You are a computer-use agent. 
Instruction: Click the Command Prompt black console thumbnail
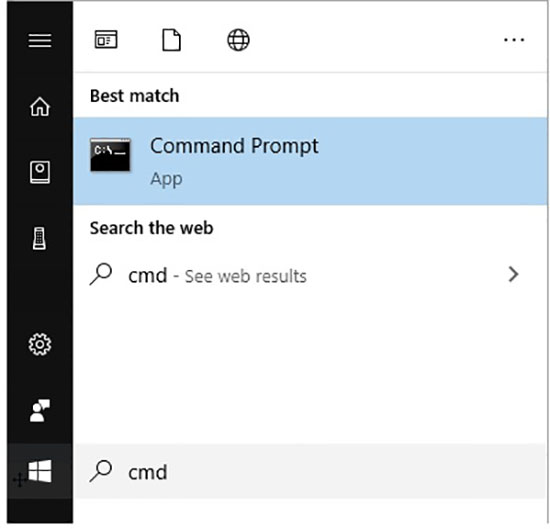tap(110, 155)
